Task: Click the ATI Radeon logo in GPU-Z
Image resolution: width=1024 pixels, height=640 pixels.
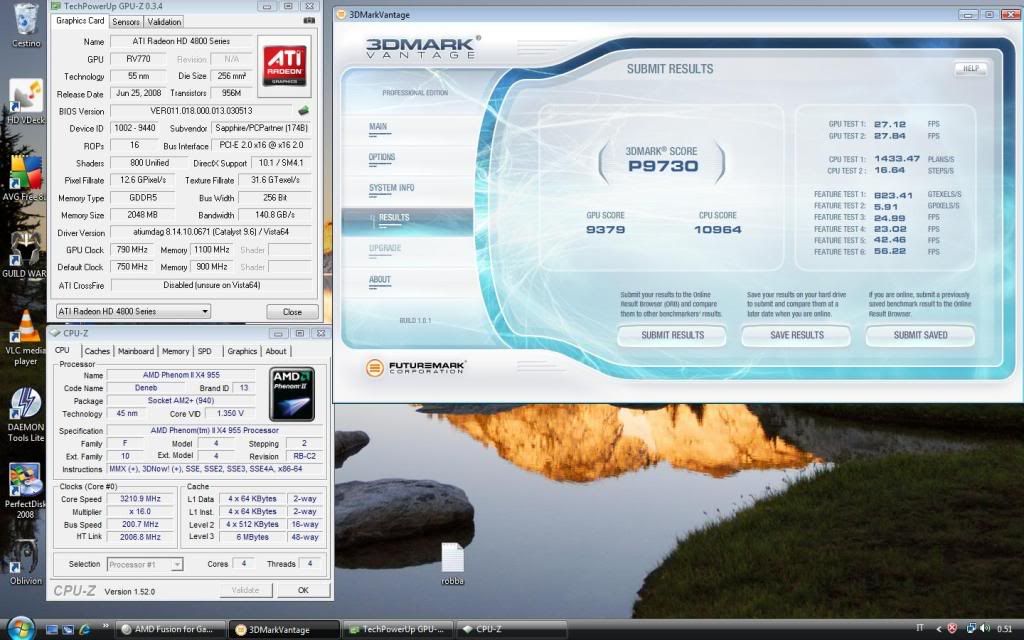Action: pos(284,65)
